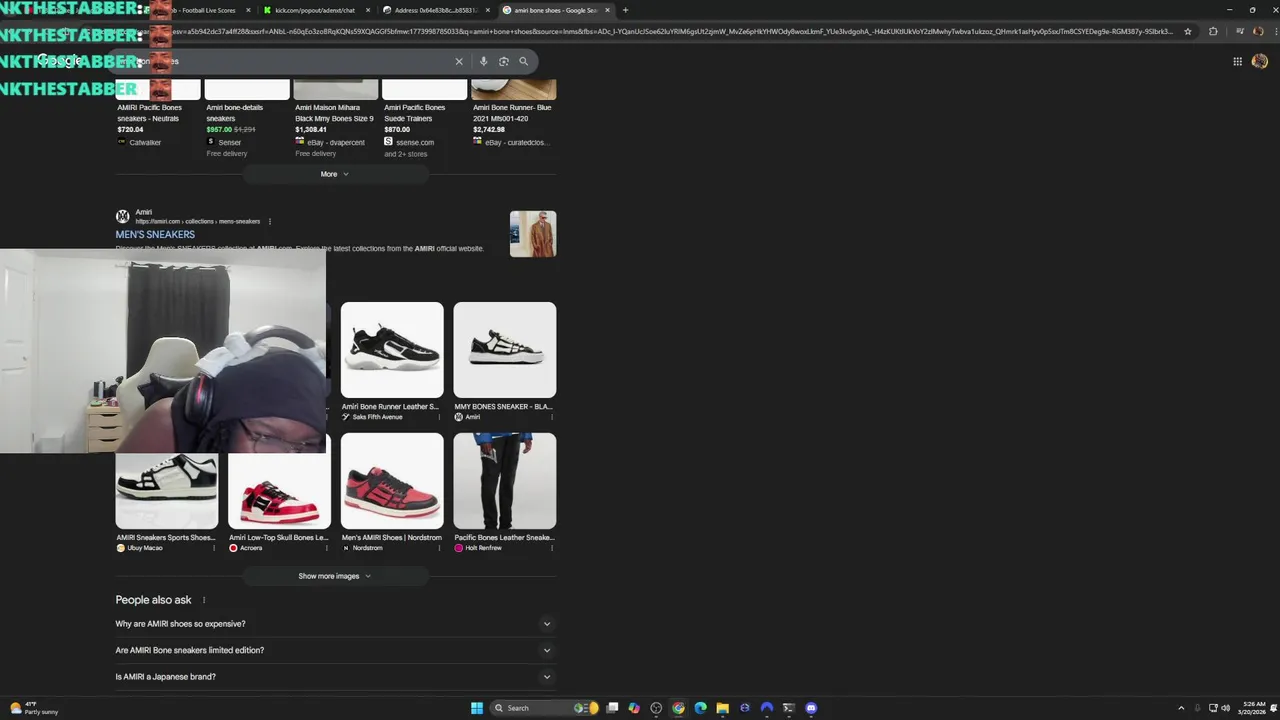The width and height of the screenshot is (1280, 720).
Task: Expand Is AMIRI a Japanese brand
Action: pos(335,677)
